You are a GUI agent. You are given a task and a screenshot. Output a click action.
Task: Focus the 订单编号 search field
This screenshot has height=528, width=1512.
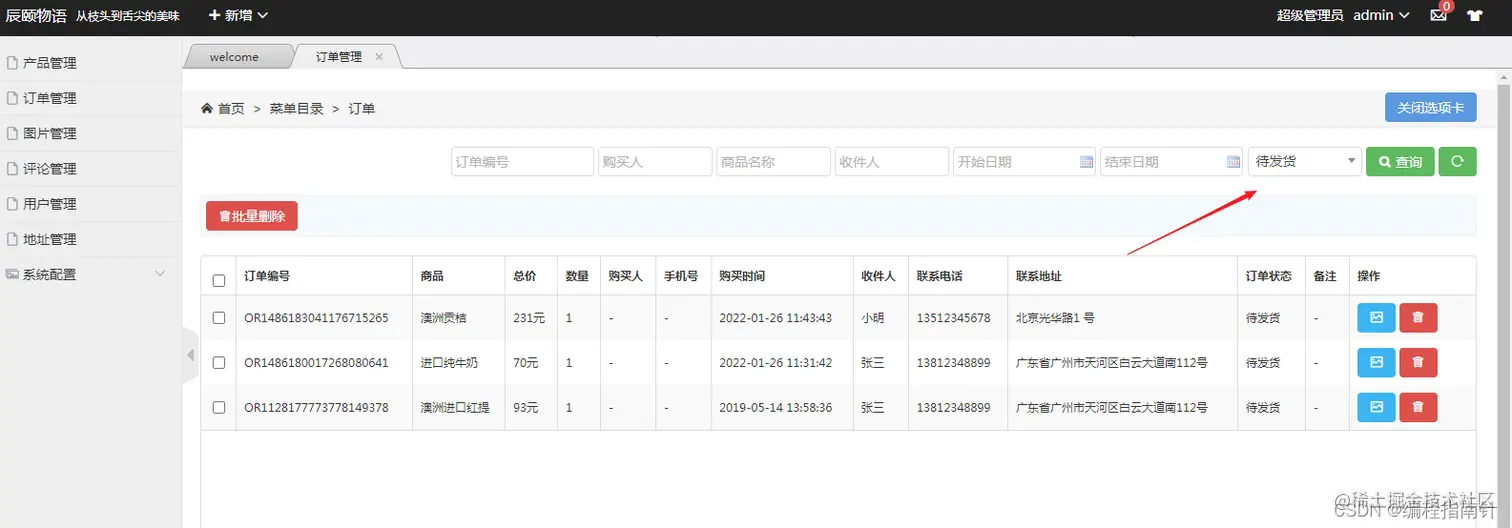[x=523, y=161]
